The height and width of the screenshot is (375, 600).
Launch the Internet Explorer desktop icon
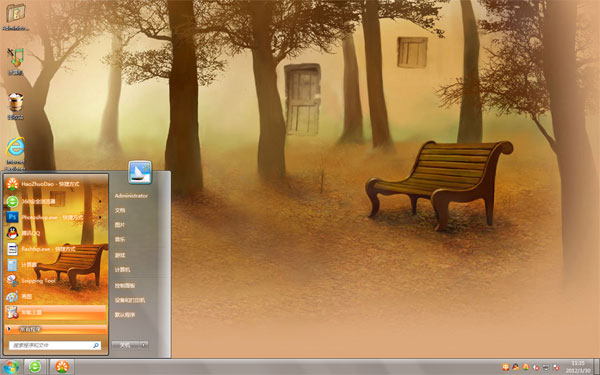click(16, 153)
